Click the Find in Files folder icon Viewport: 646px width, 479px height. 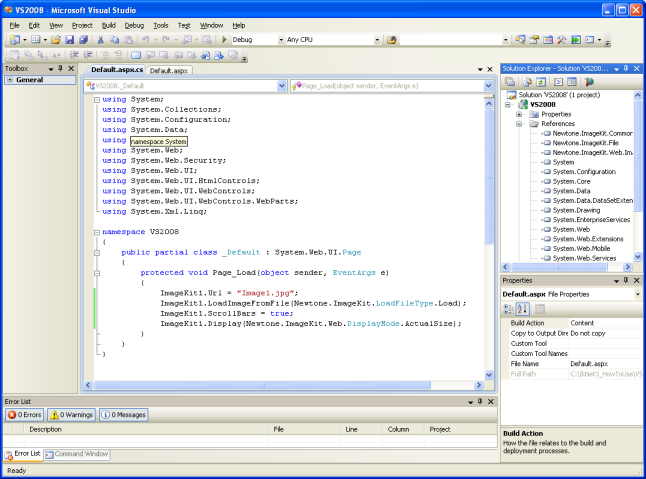click(x=392, y=40)
